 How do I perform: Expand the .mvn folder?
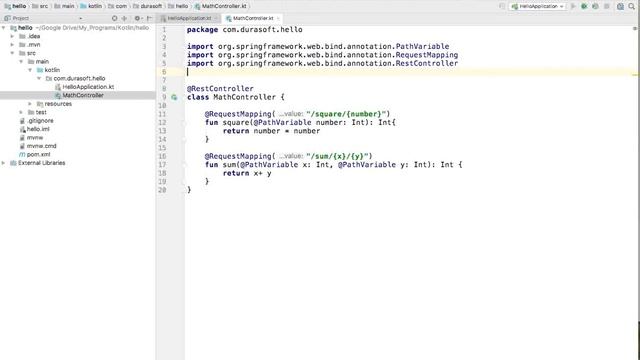(x=13, y=45)
